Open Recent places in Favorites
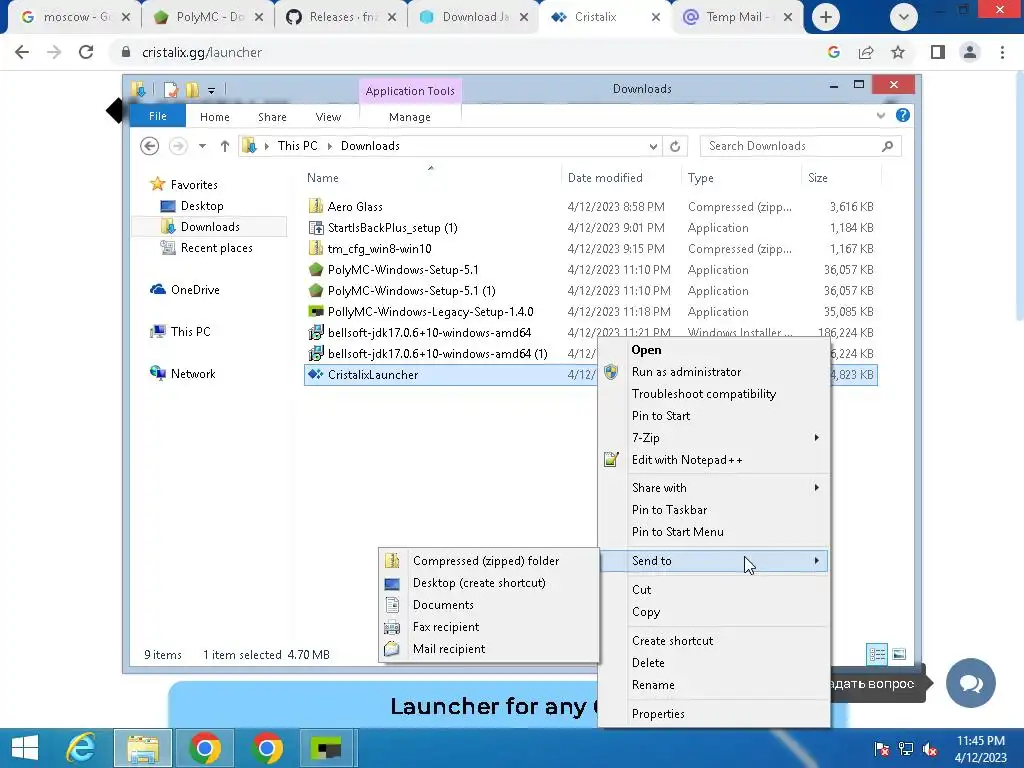This screenshot has width=1024, height=768. (x=216, y=248)
